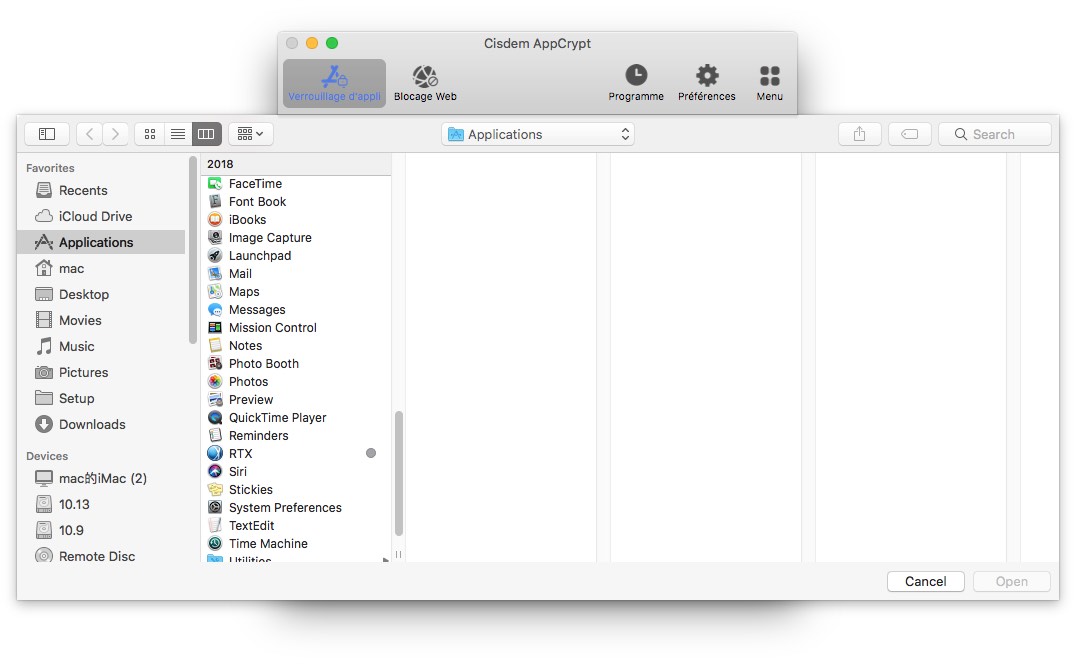Viewport: 1076px width, 664px height.
Task: Open the Blocage Web tab icon
Action: click(x=425, y=77)
